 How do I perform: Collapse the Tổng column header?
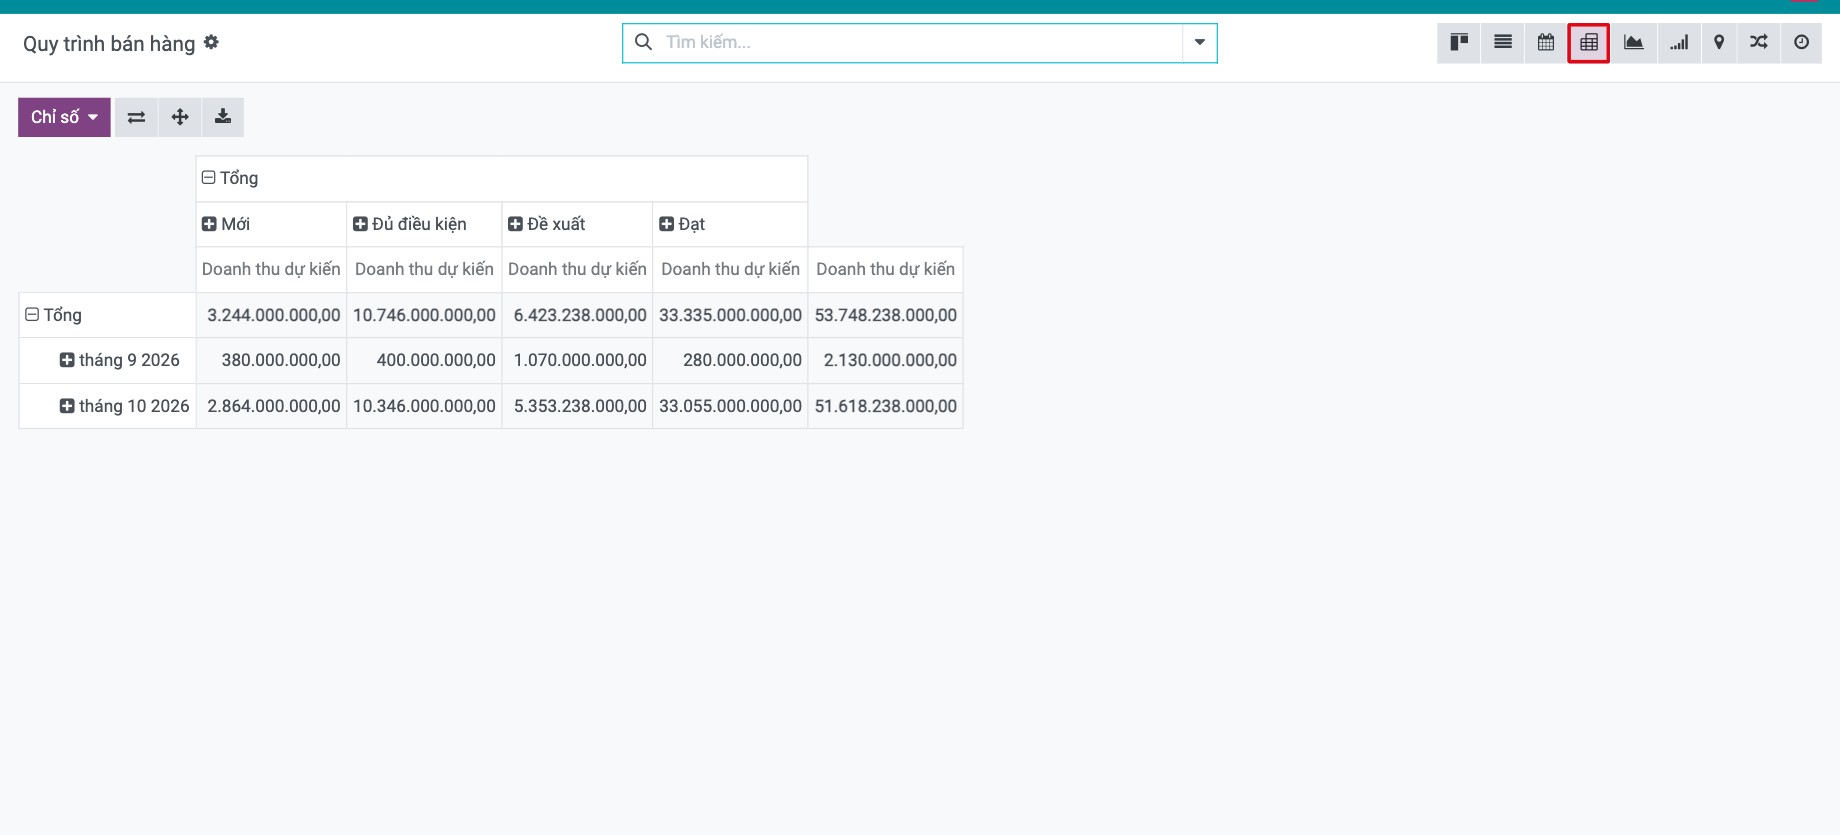[230, 178]
